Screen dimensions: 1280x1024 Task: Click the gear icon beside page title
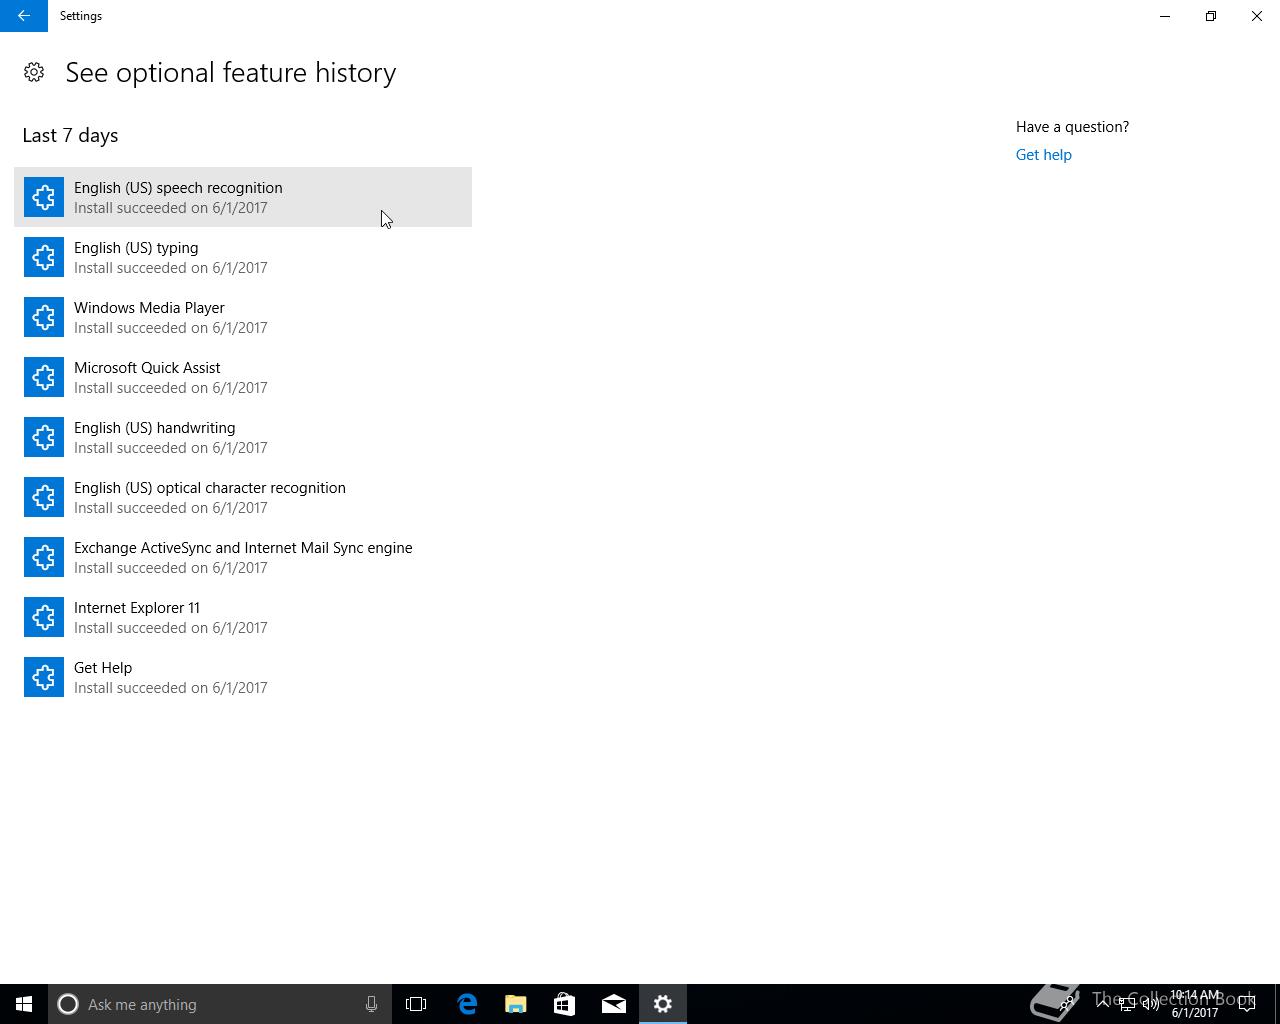(34, 72)
